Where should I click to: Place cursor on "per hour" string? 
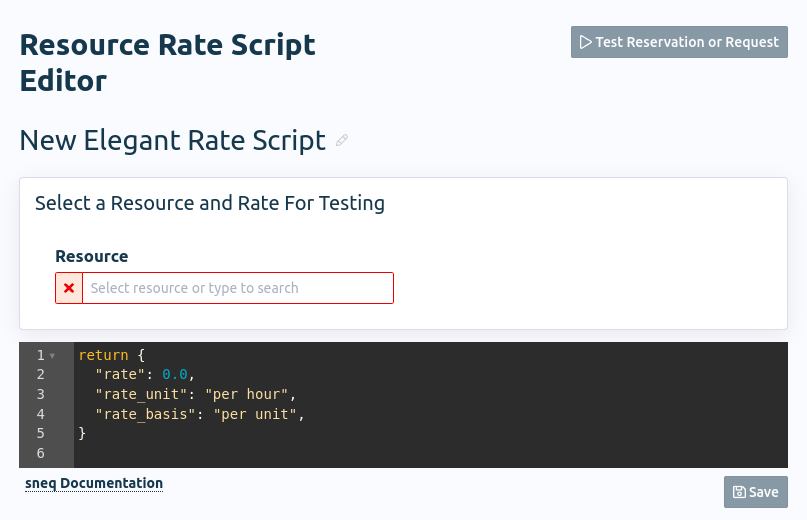(x=246, y=394)
